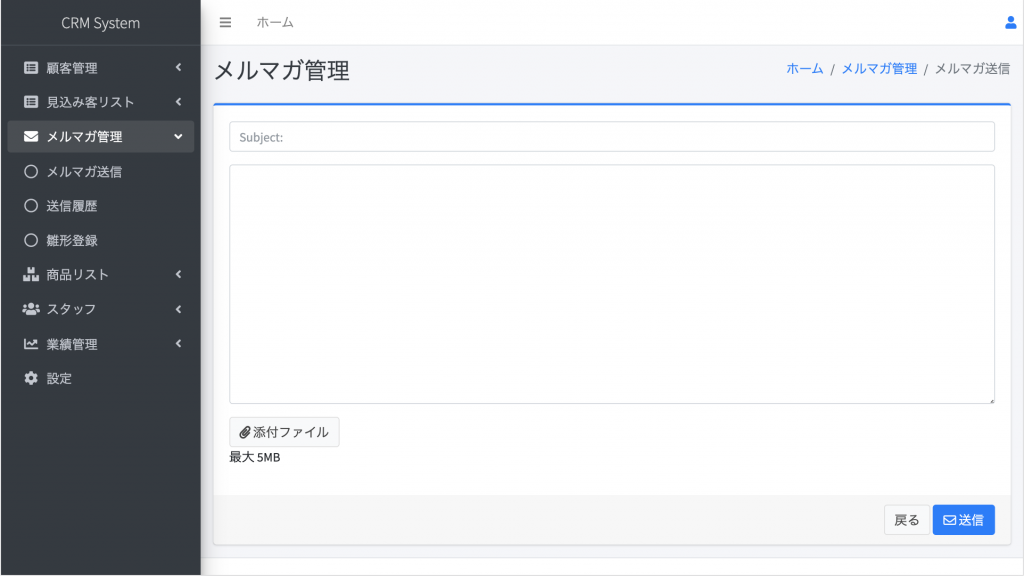
Task: Collapse メルマガ管理 with its down chevron
Action: [178, 136]
